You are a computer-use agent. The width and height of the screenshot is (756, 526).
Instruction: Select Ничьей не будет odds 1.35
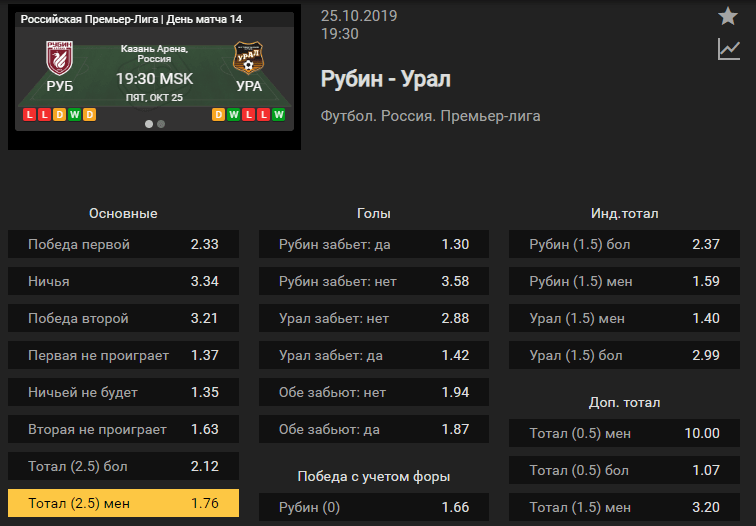(123, 392)
